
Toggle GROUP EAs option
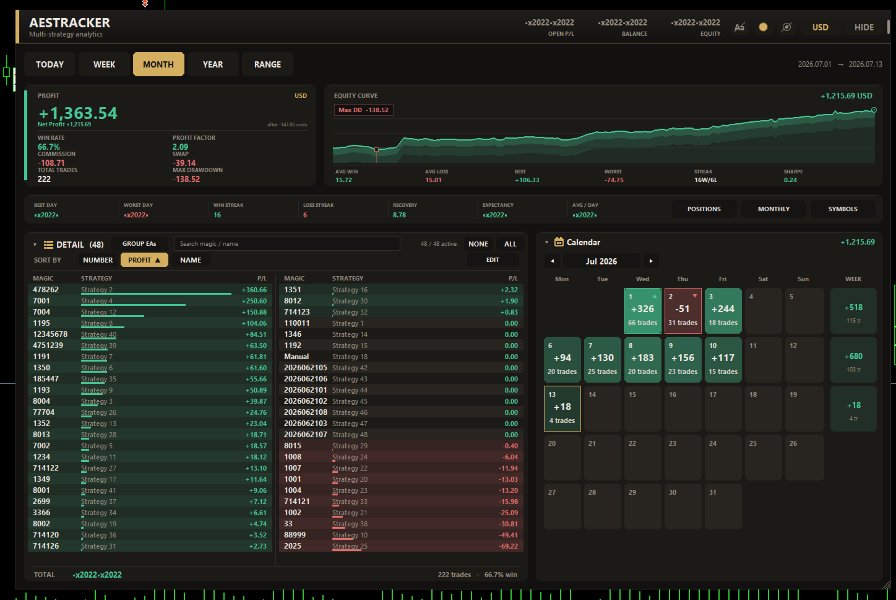click(139, 243)
